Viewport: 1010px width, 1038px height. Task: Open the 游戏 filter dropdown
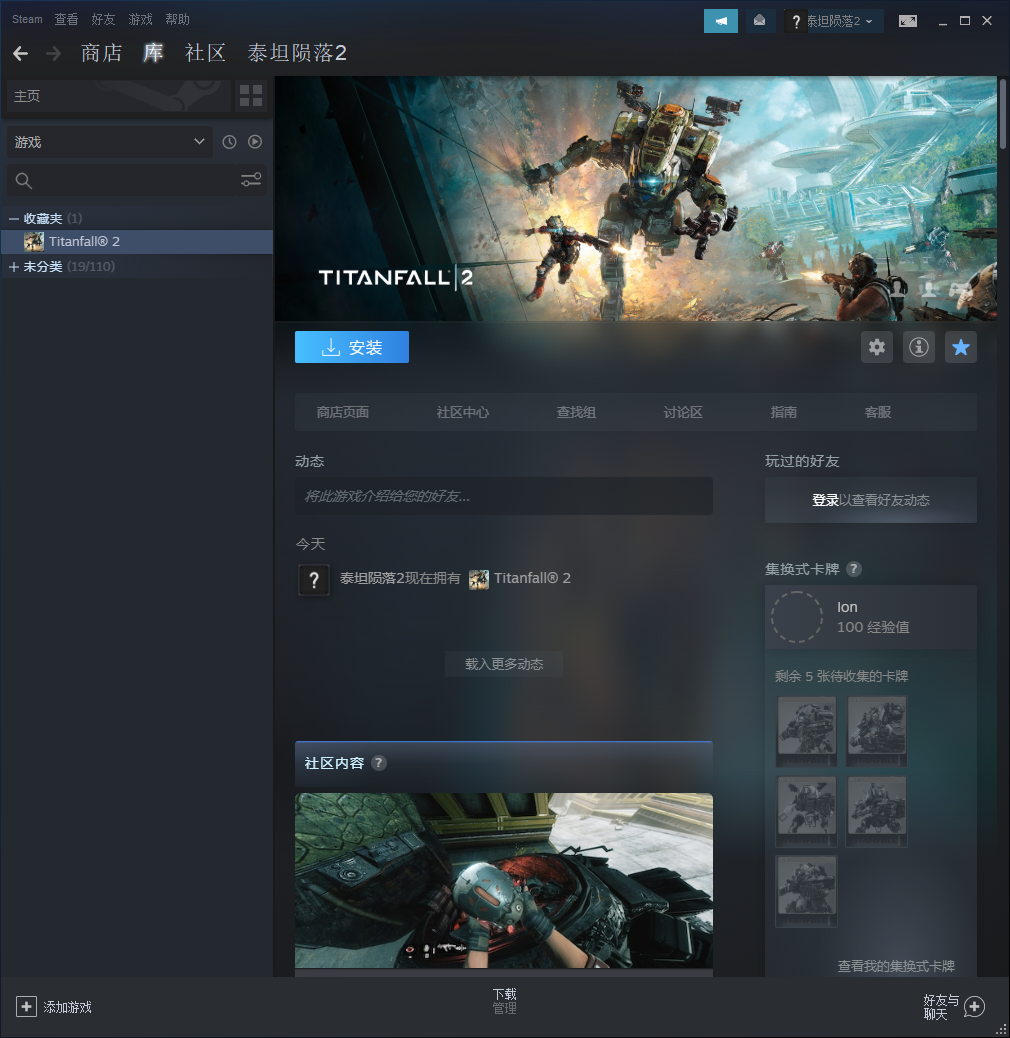tap(109, 142)
